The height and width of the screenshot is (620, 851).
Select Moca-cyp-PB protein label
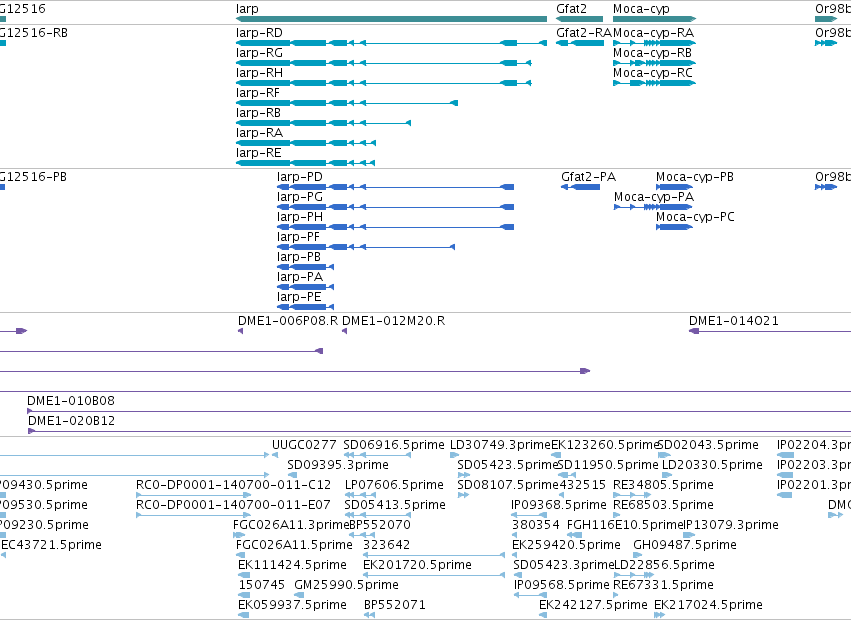coord(695,176)
